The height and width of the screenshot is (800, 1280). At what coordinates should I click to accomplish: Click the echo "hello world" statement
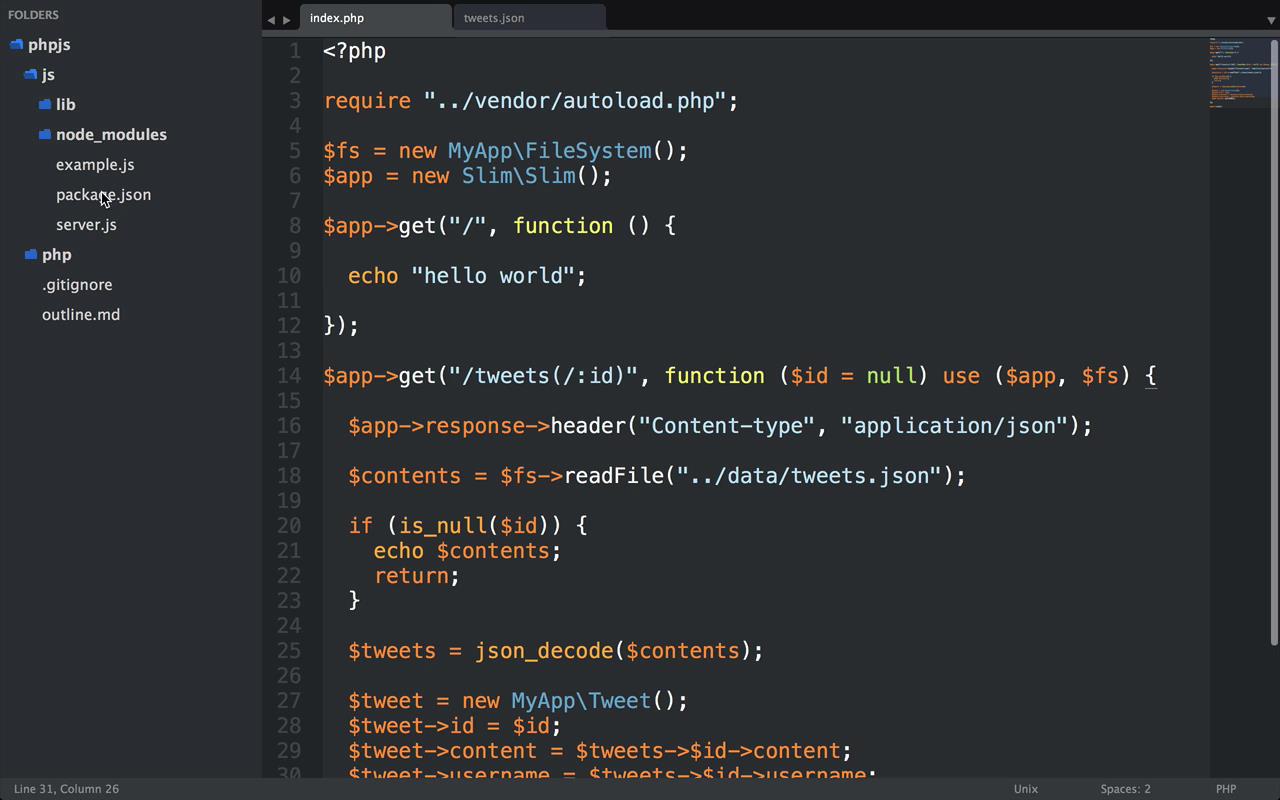click(467, 276)
